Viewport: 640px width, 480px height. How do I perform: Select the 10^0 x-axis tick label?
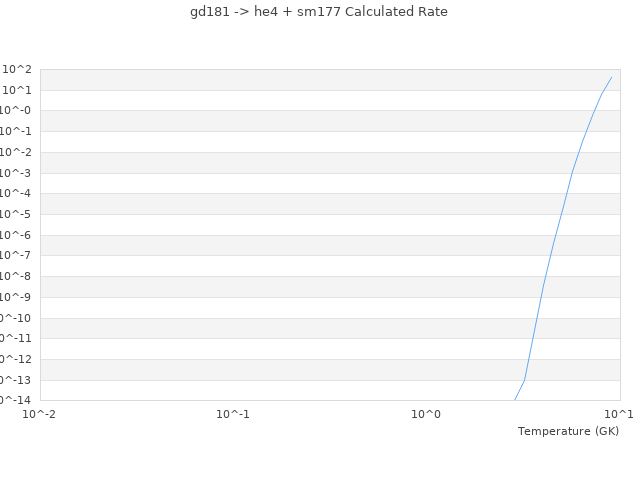427,414
